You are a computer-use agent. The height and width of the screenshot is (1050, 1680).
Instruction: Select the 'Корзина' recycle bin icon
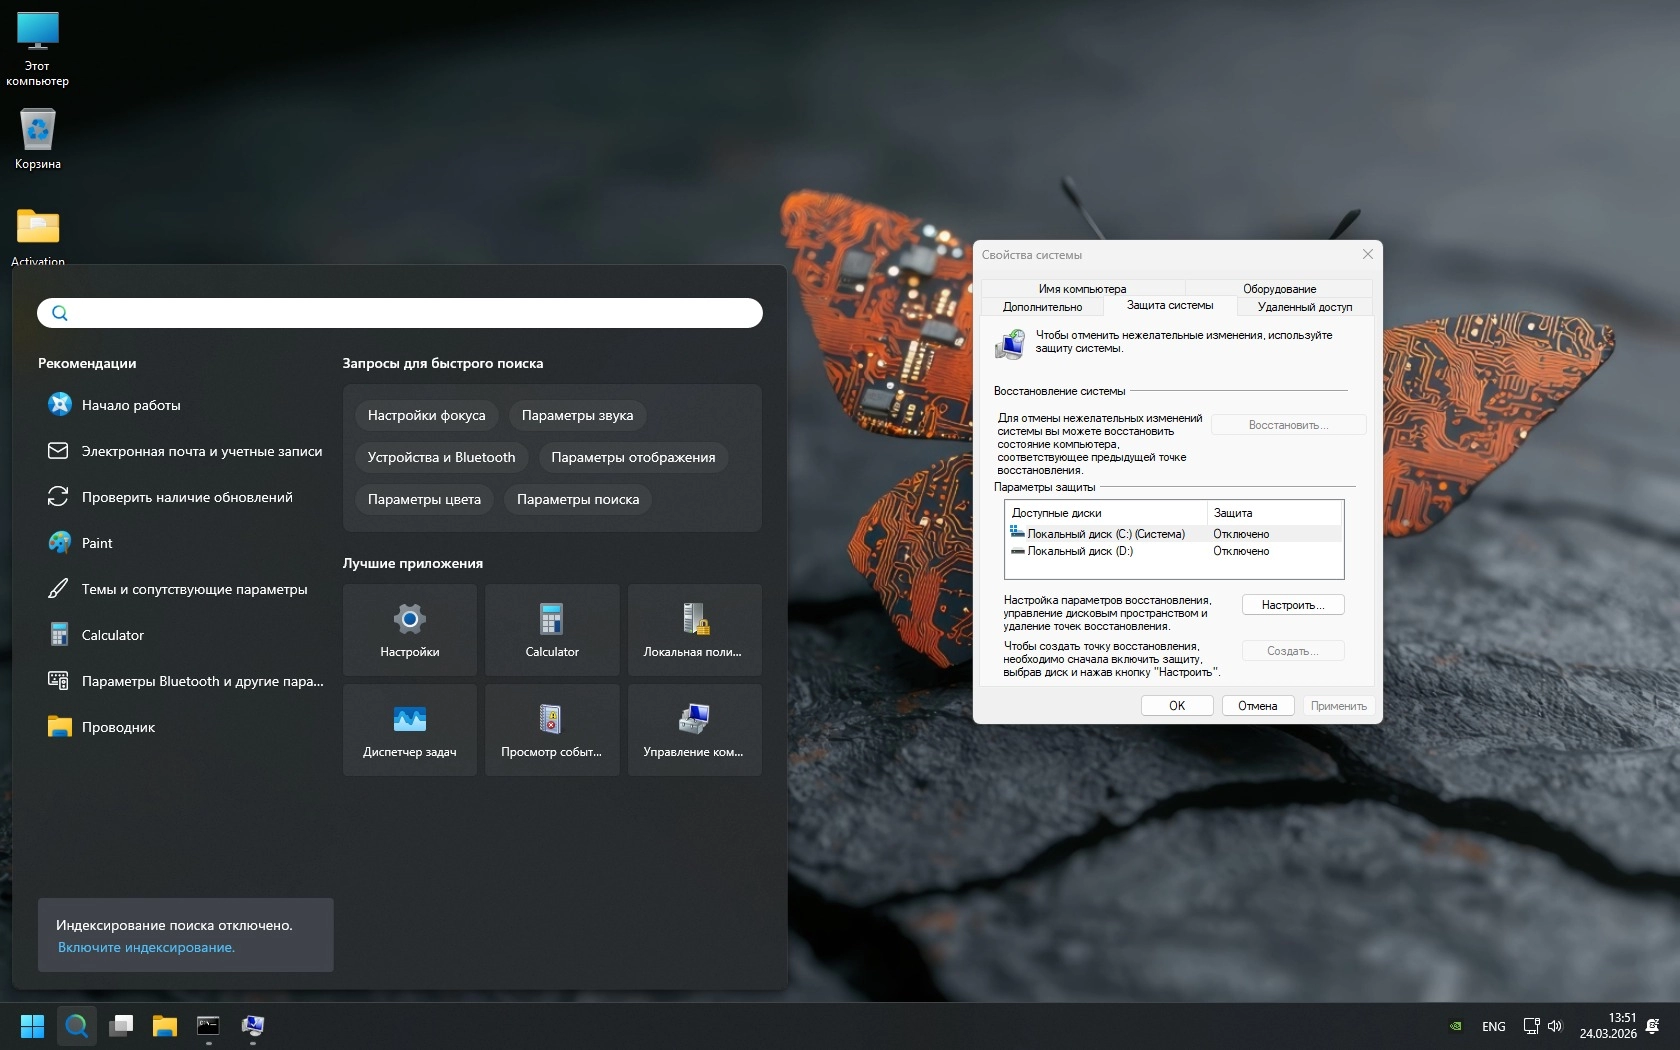click(x=38, y=138)
